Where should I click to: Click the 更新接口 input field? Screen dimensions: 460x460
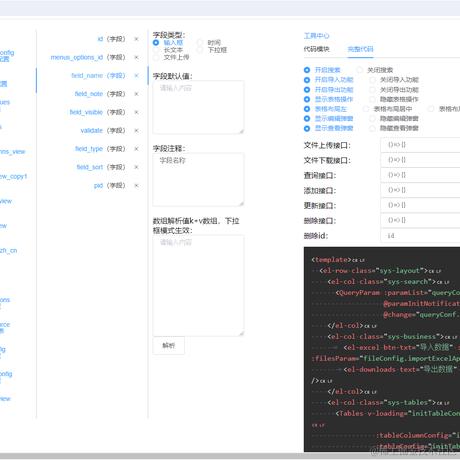[x=420, y=205]
